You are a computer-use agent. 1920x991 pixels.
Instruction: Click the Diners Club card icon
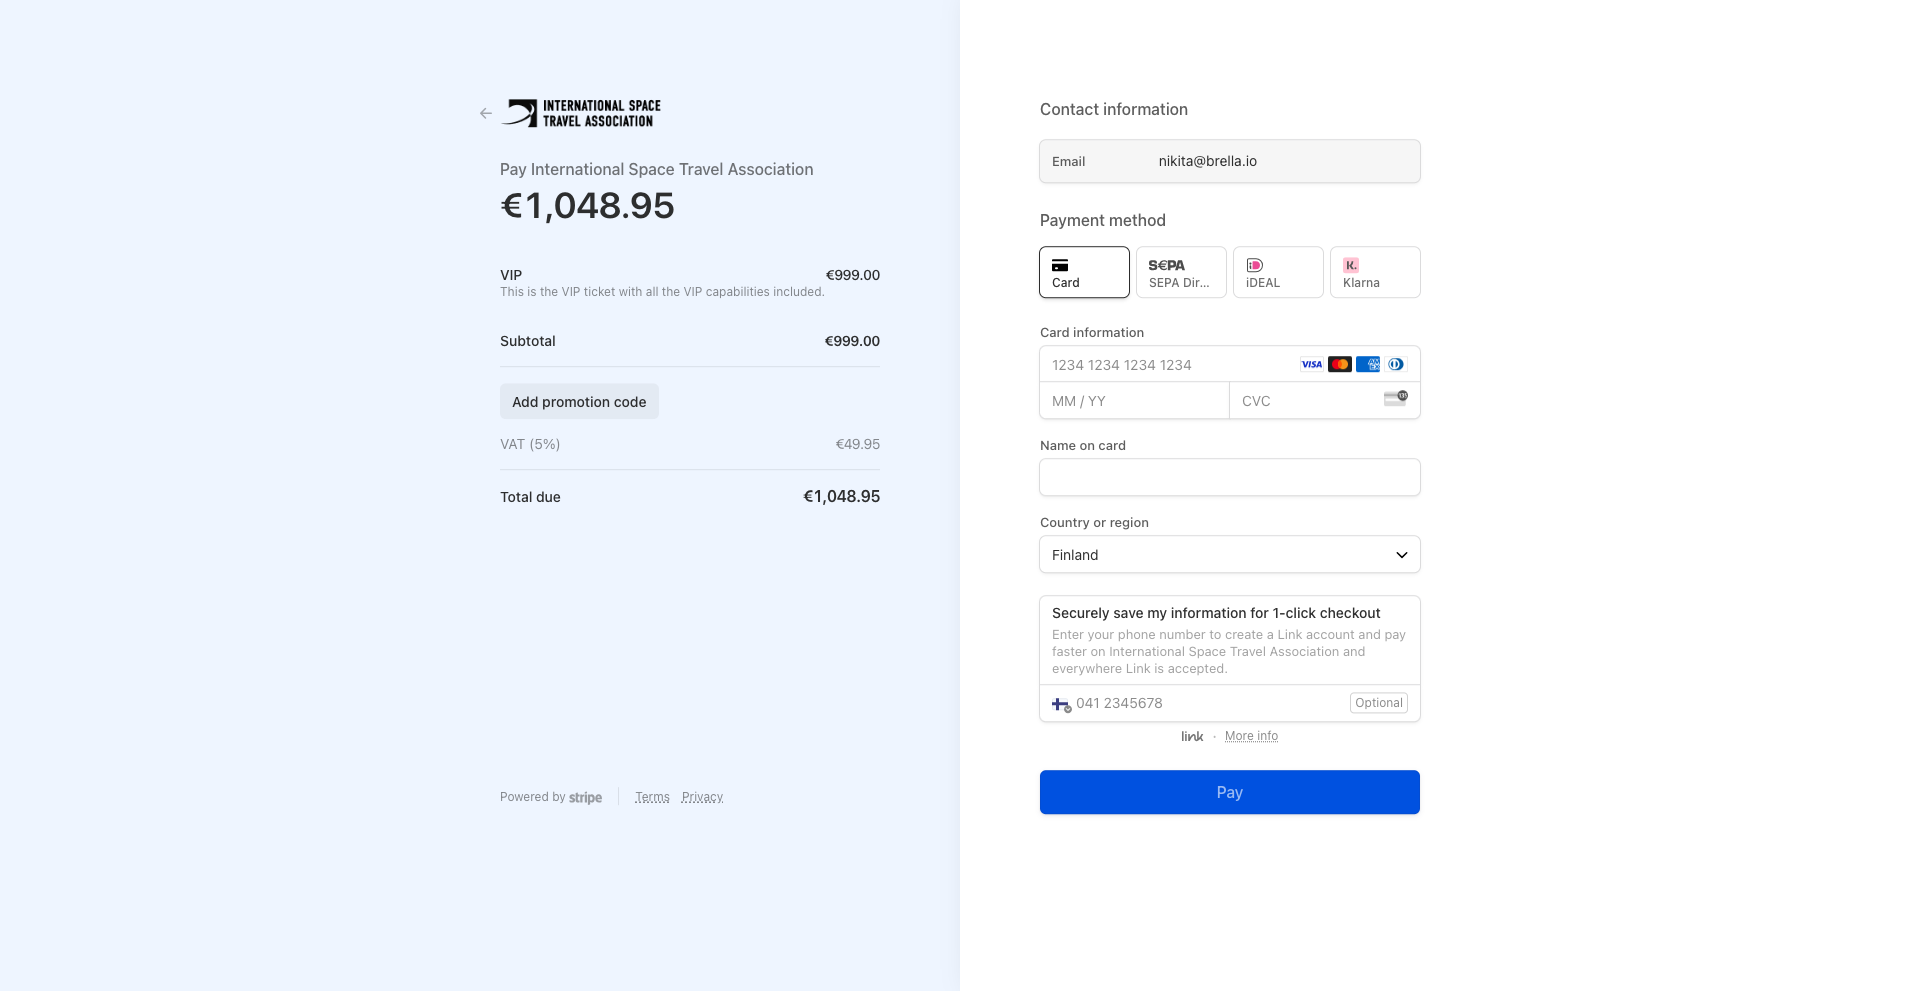click(1396, 365)
